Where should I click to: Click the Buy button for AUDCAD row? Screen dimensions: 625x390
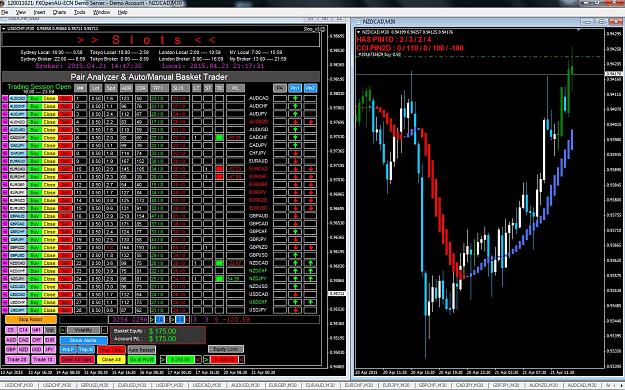[35, 98]
